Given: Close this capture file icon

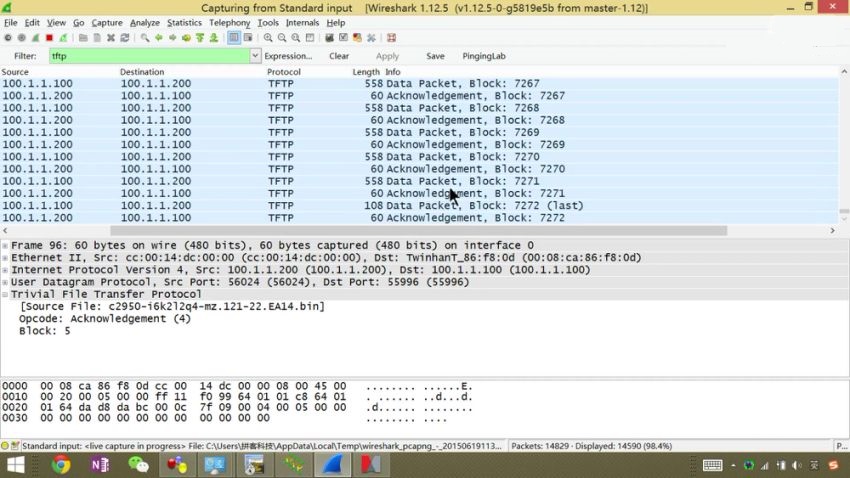Looking at the screenshot, I should (x=111, y=38).
